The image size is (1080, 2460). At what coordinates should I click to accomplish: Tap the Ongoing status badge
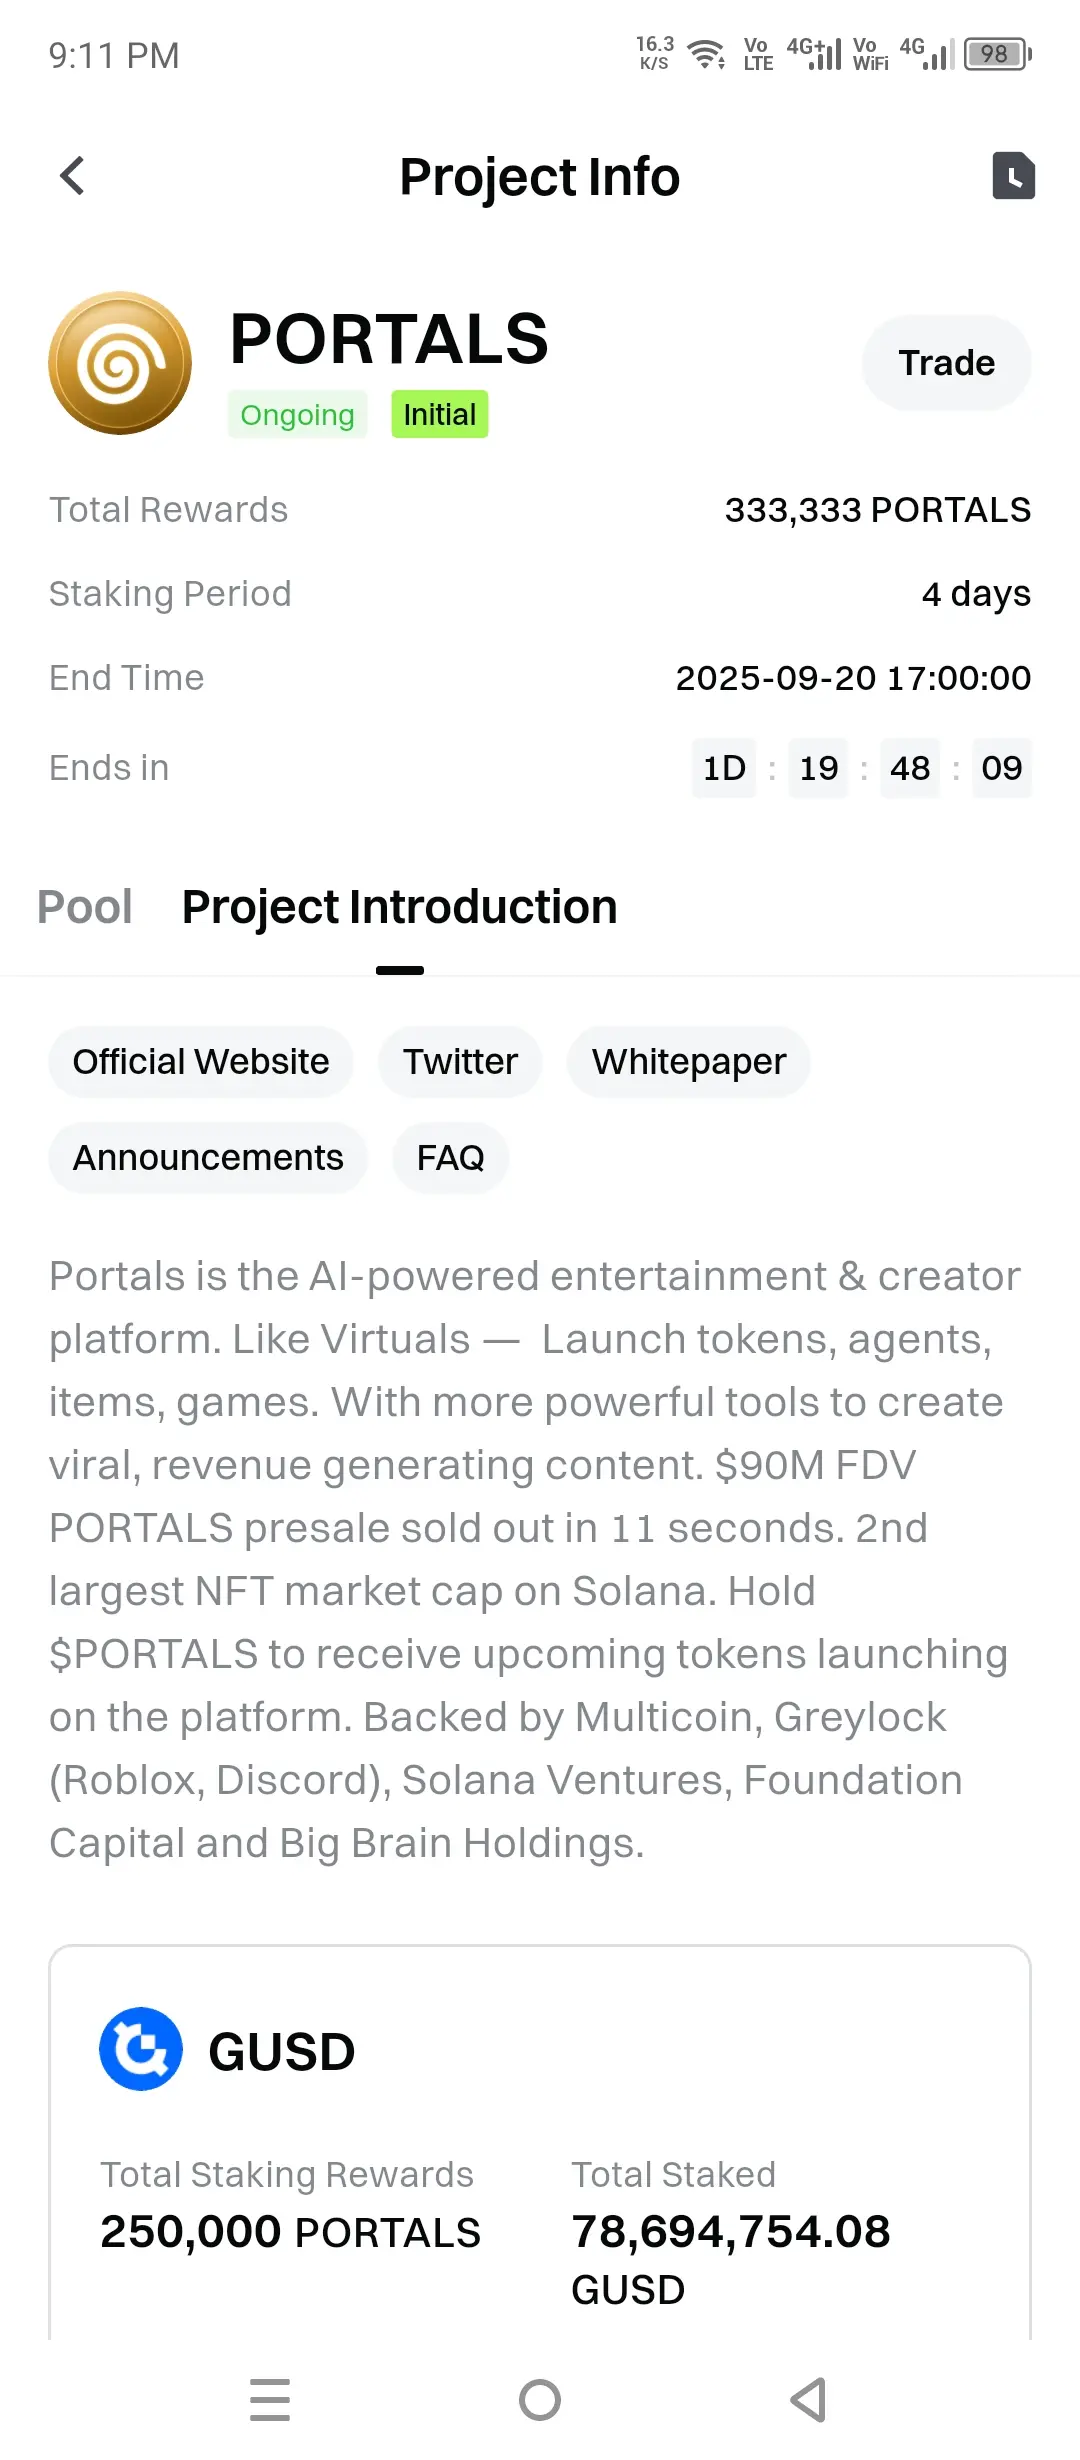click(x=297, y=414)
